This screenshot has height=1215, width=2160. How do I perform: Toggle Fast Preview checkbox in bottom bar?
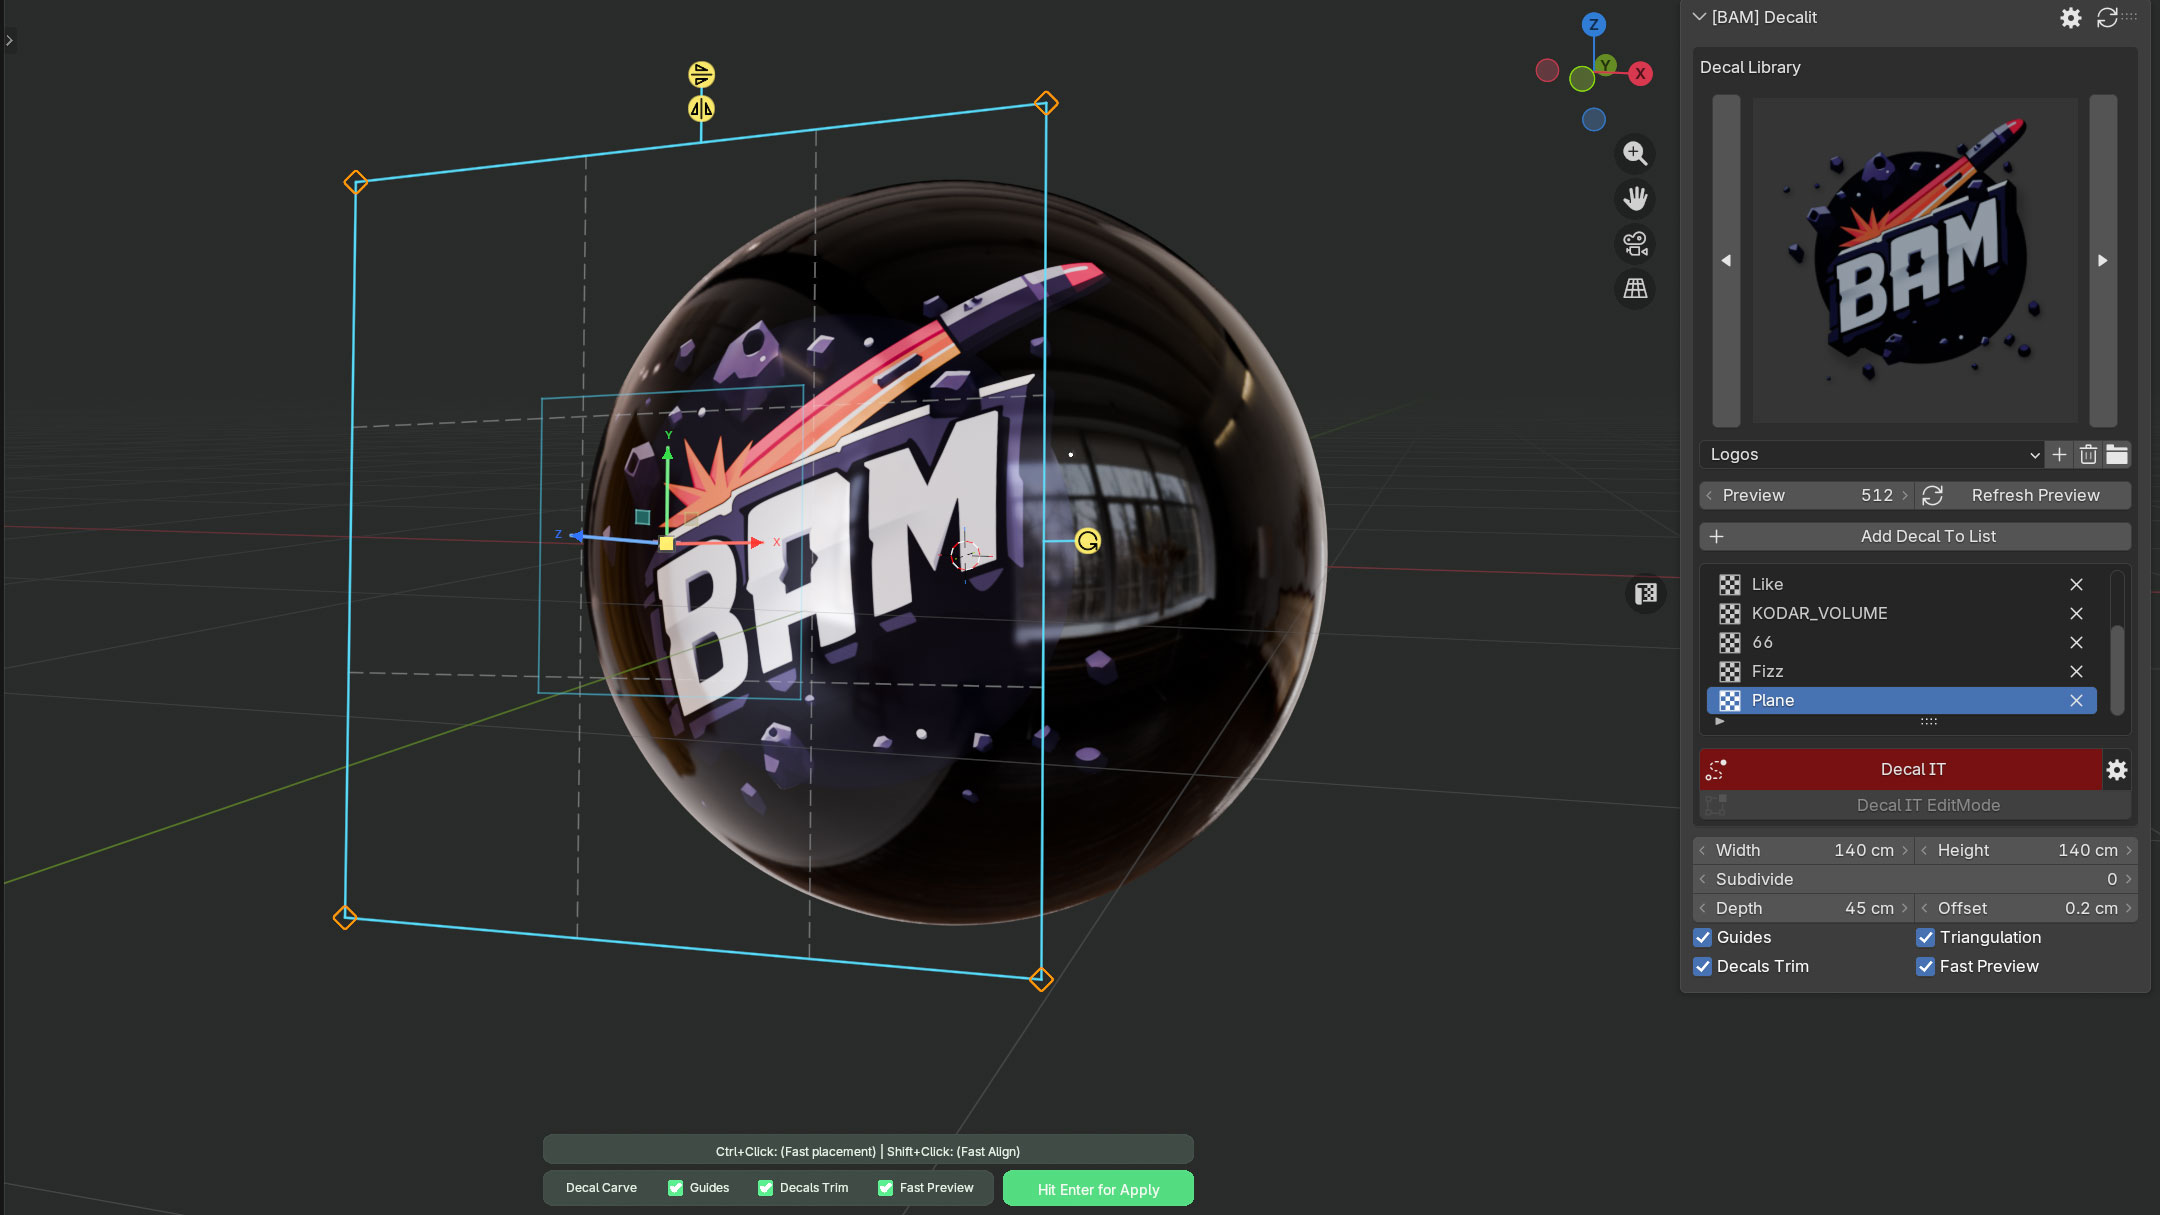coord(886,1188)
